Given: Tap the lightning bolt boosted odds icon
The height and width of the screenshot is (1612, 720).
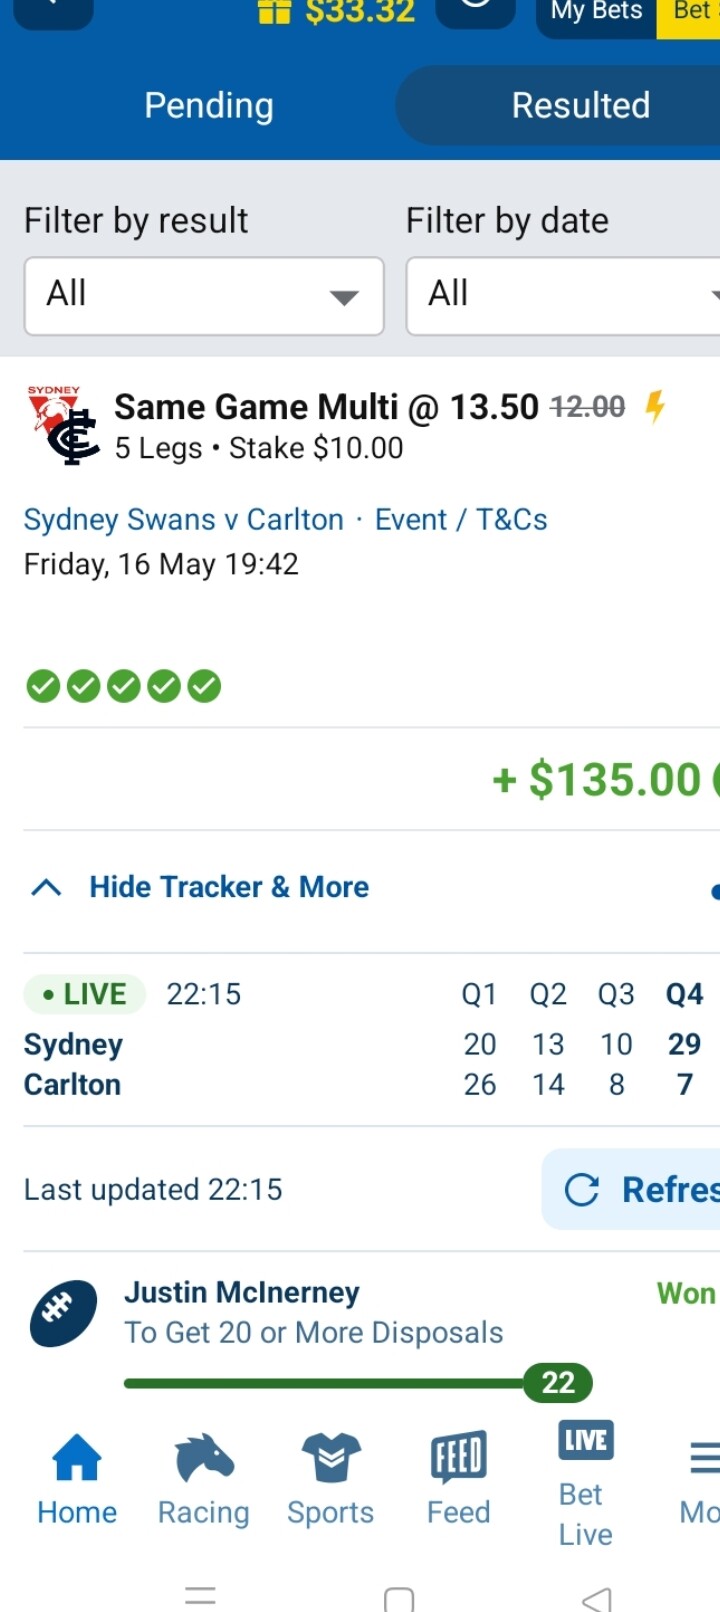Looking at the screenshot, I should 655,407.
